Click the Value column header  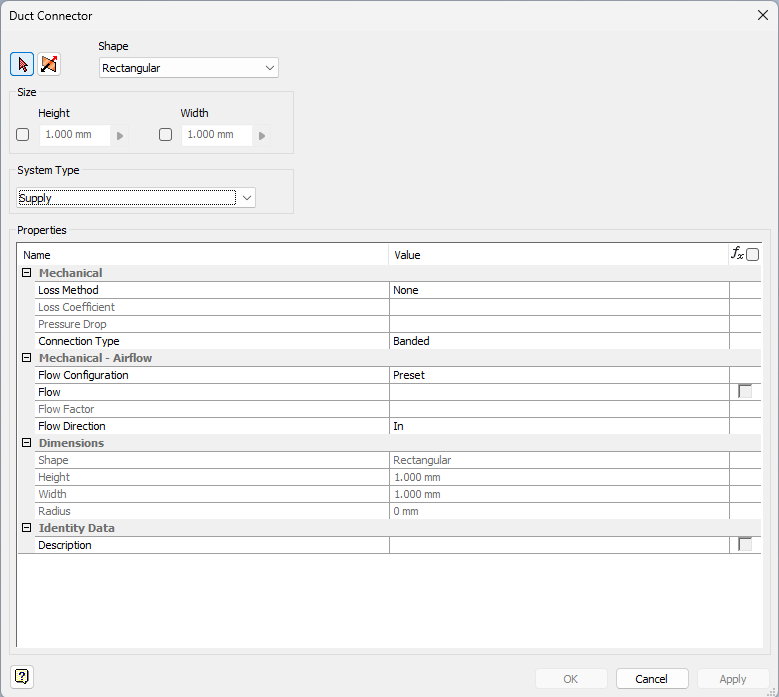558,255
